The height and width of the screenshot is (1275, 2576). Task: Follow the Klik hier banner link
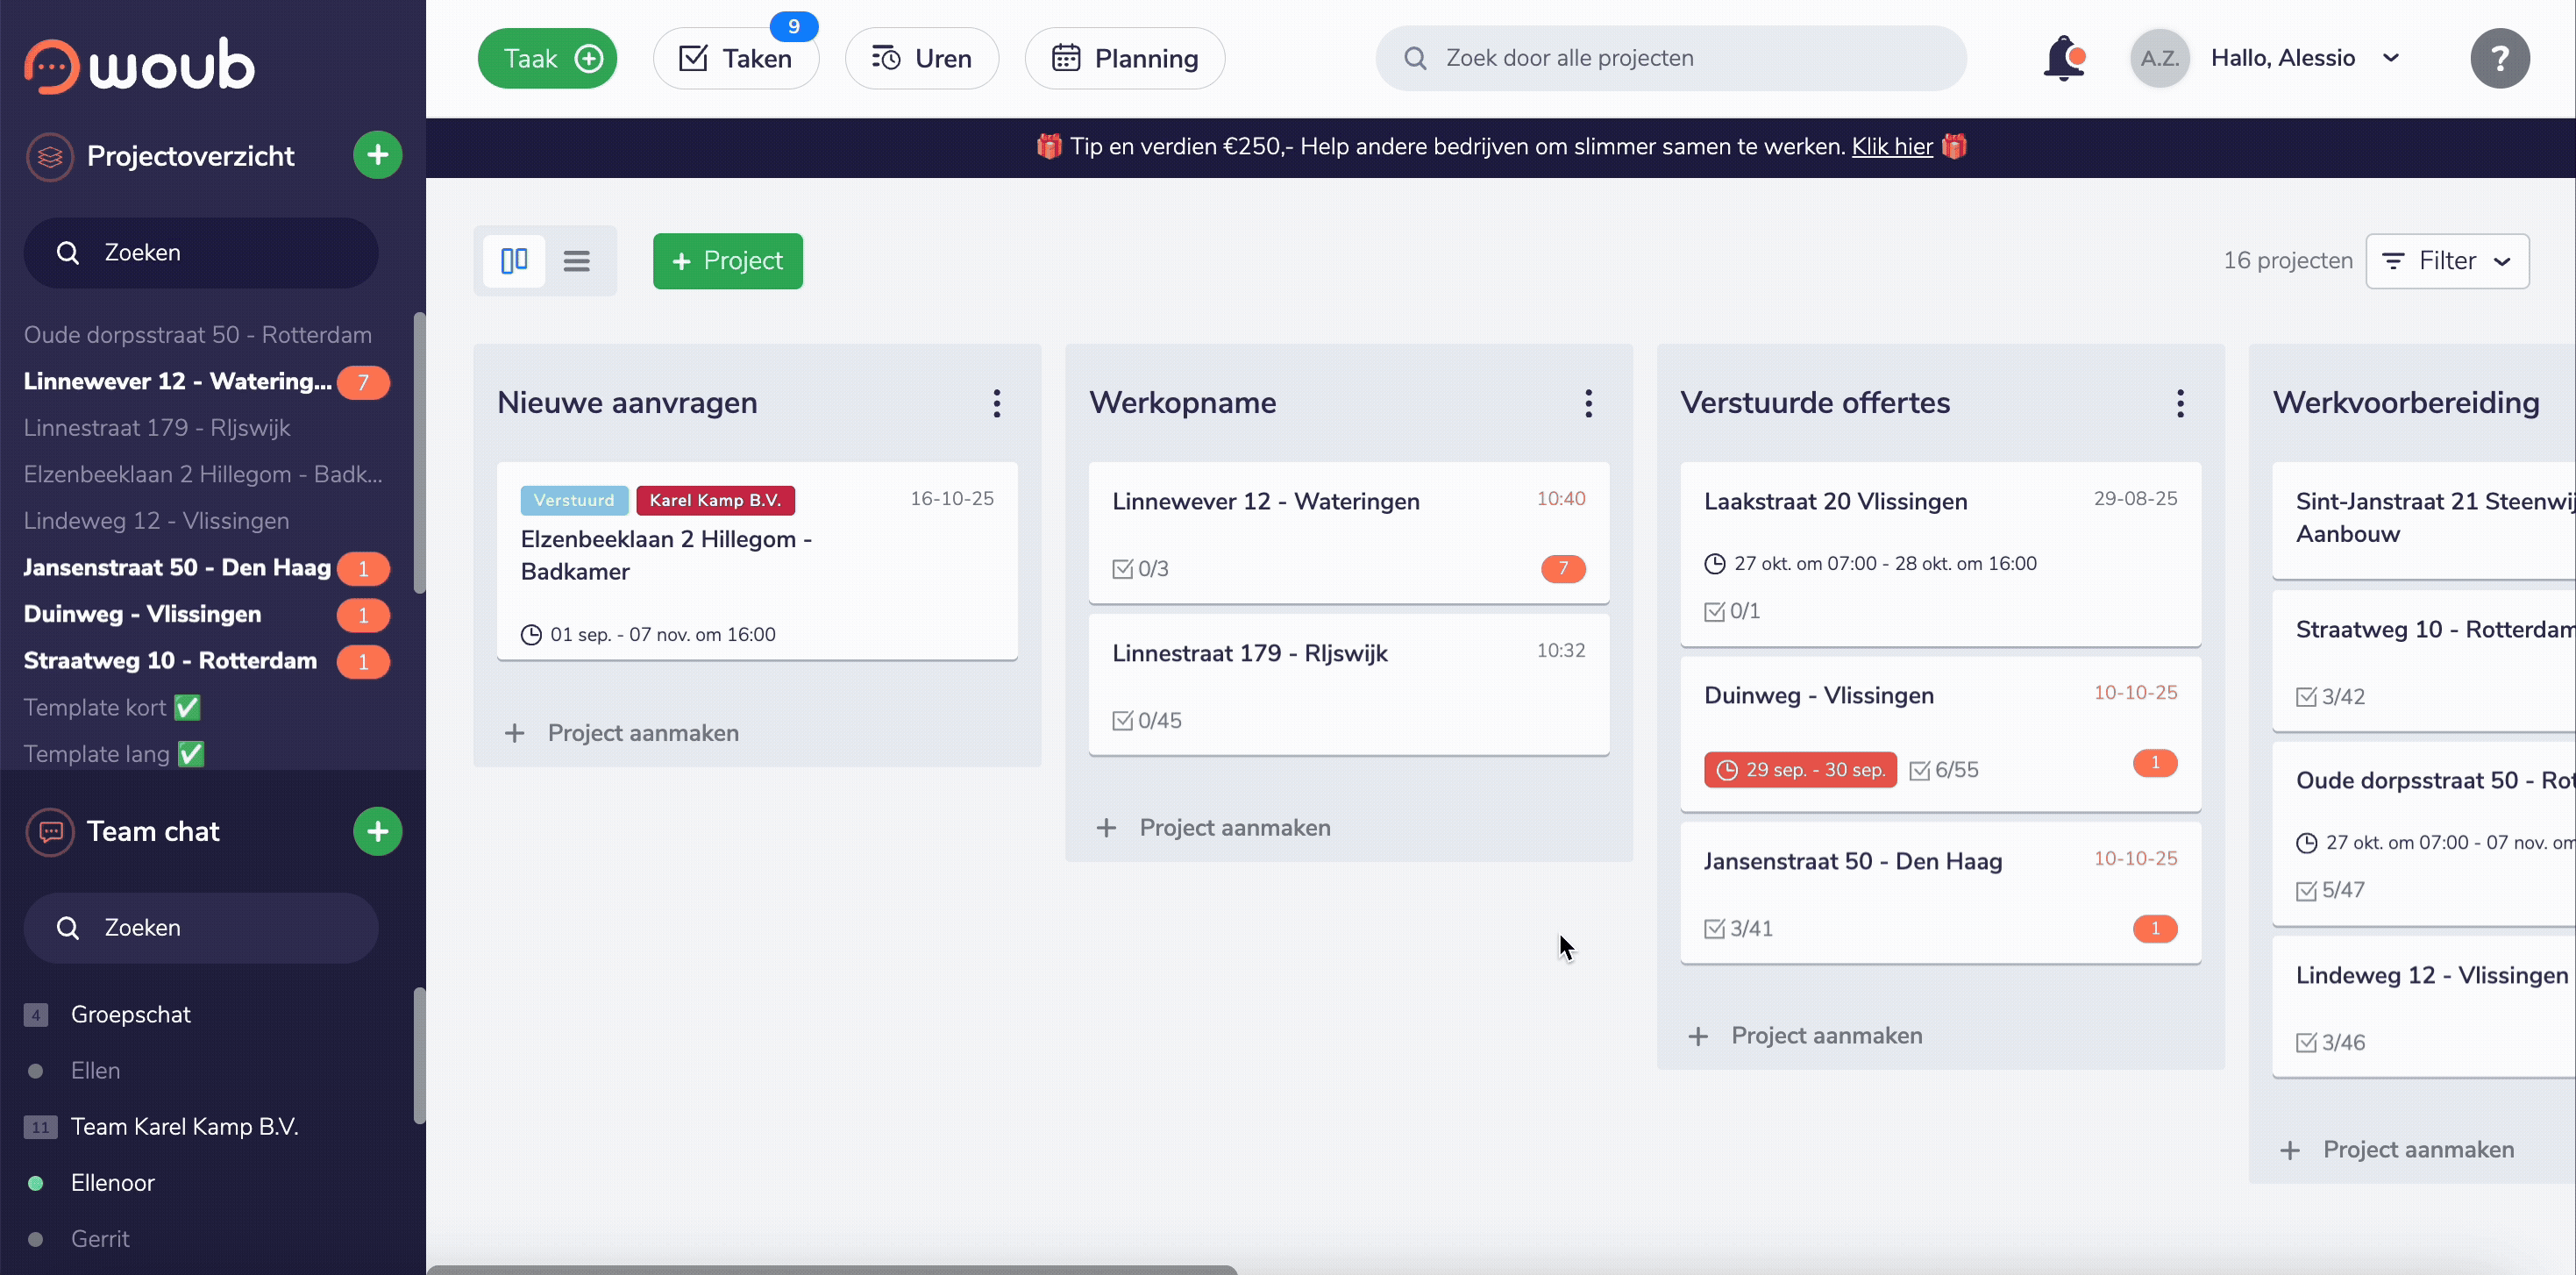(x=1891, y=147)
